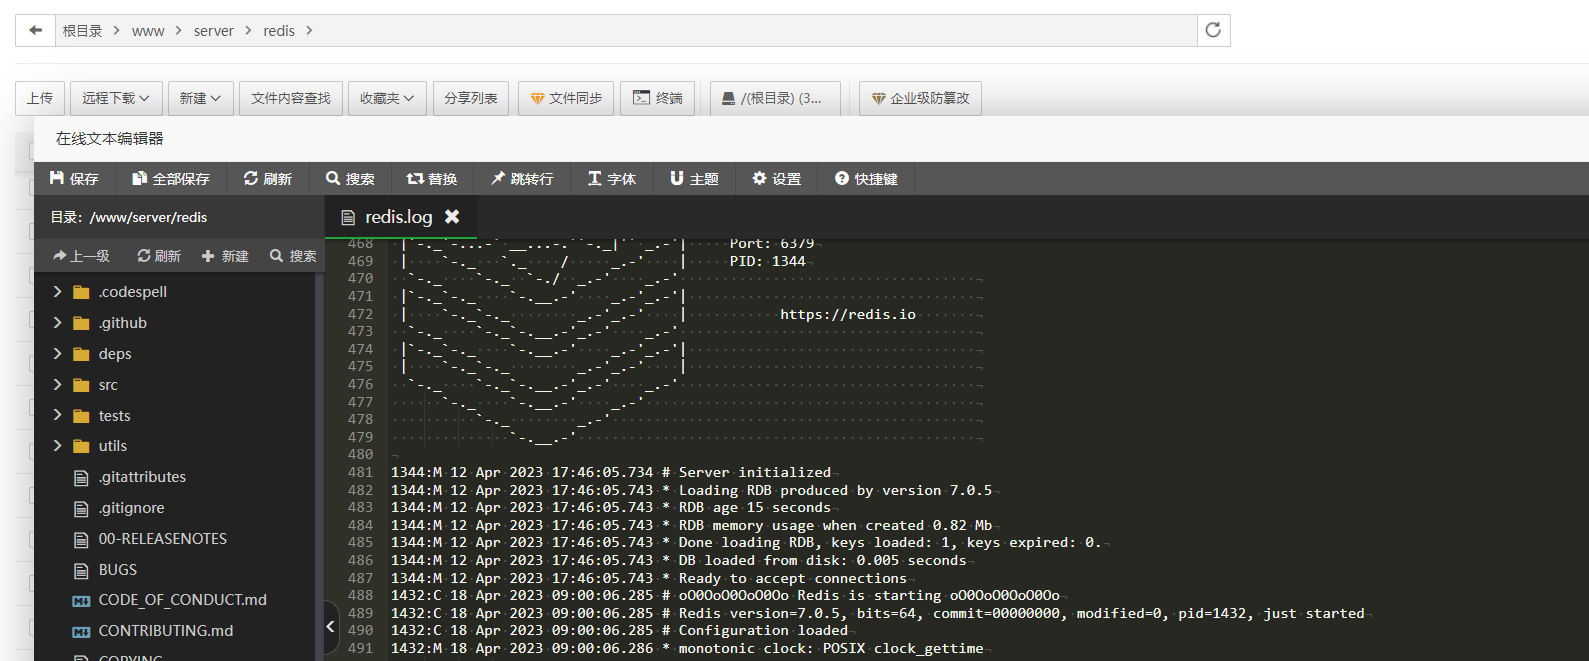Image resolution: width=1589 pixels, height=661 pixels.
Task: Open the .gitignore file
Action: point(132,508)
